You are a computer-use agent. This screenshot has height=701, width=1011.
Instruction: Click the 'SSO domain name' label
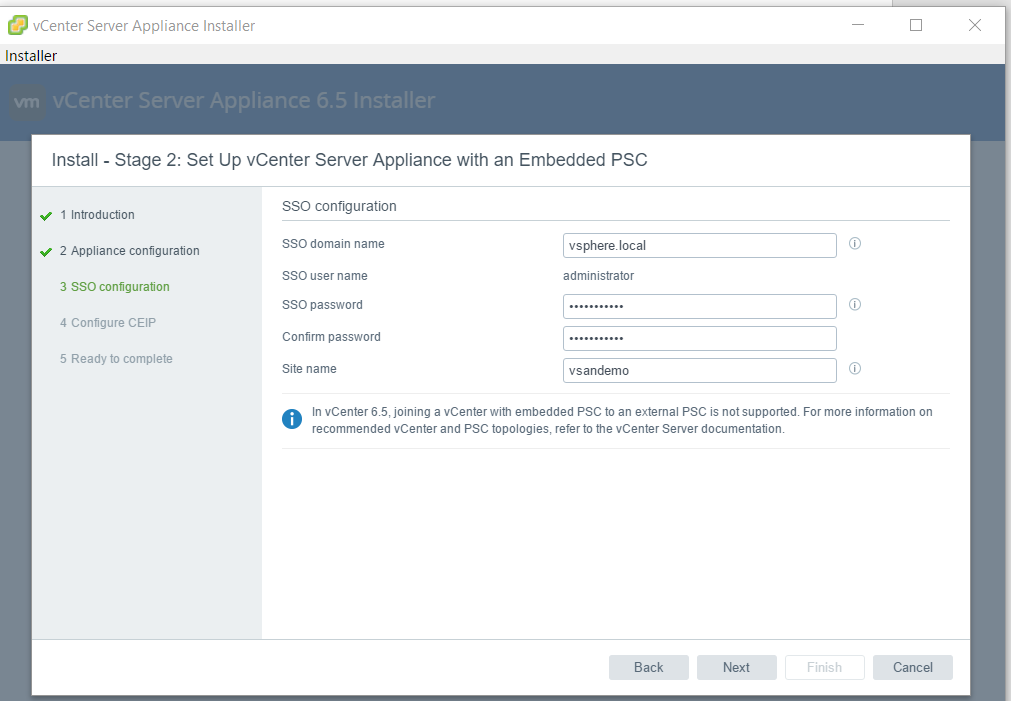click(x=333, y=244)
